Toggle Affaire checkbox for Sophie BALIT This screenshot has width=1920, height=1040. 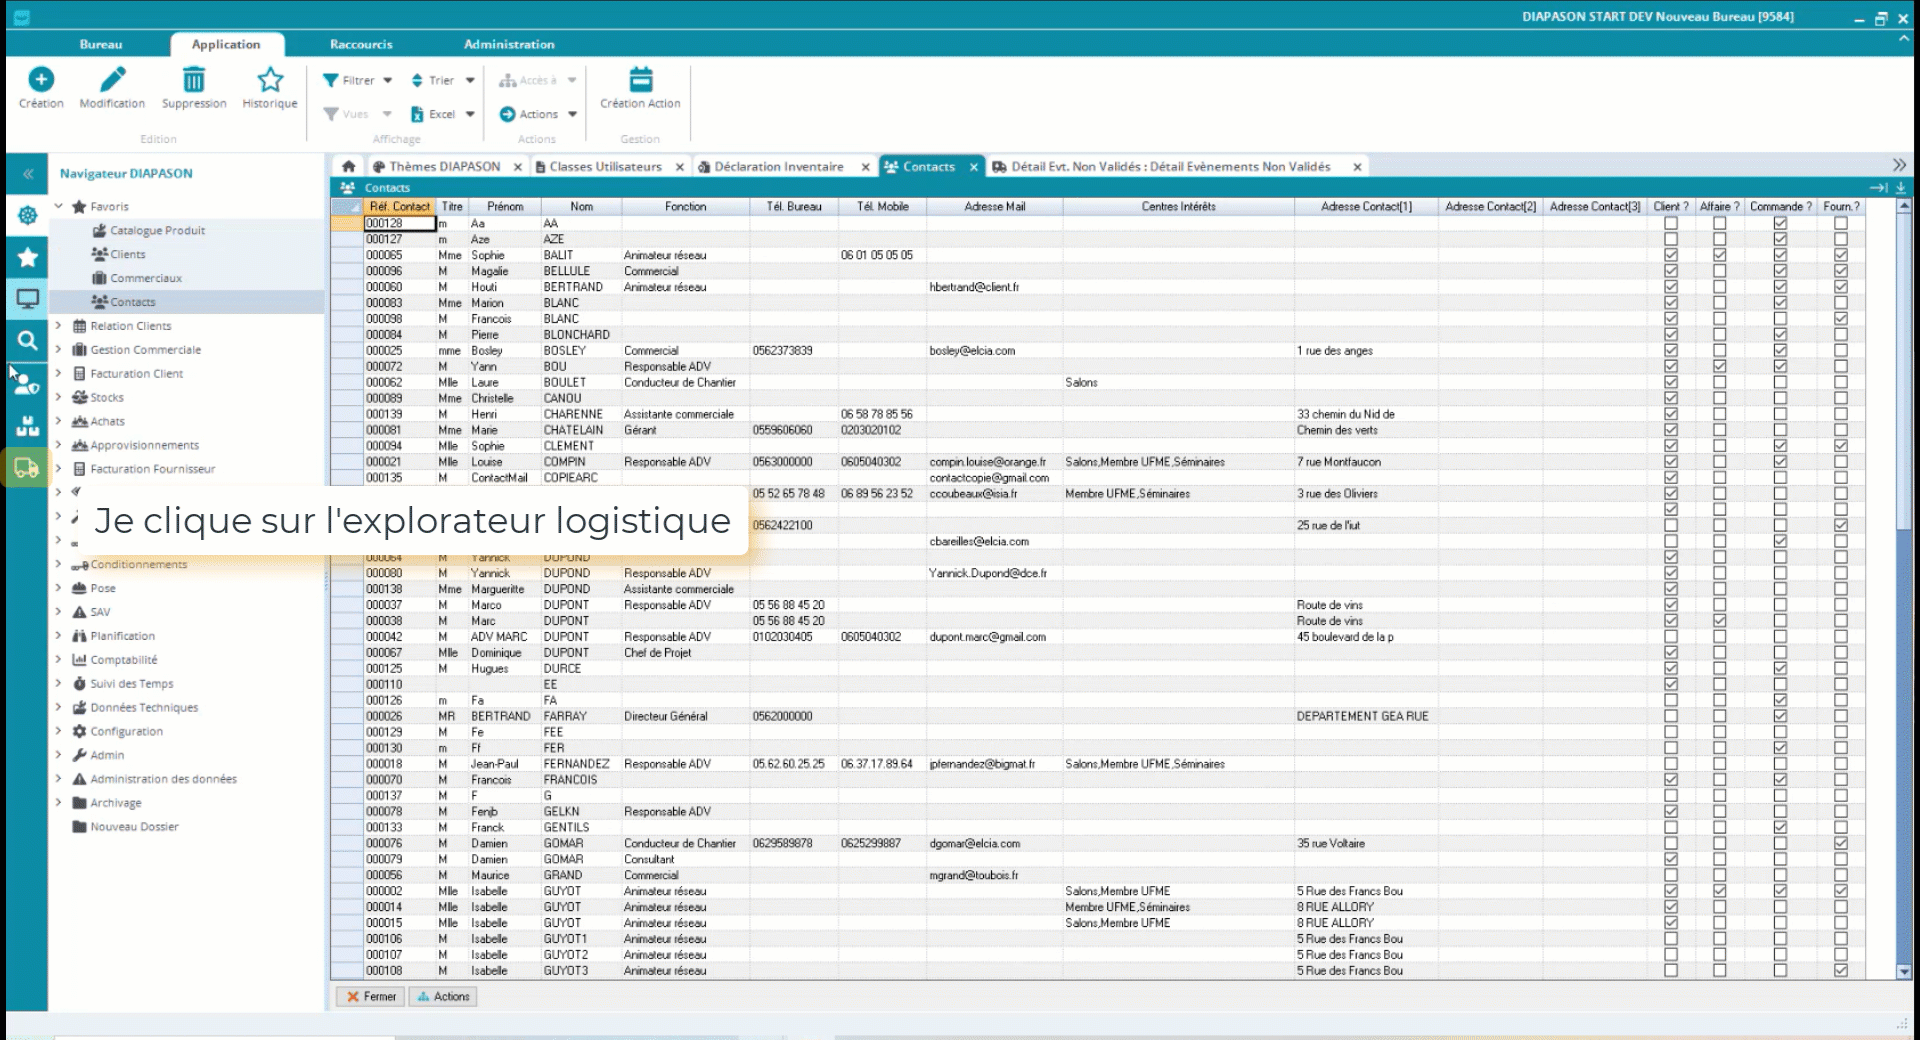[x=1719, y=256]
